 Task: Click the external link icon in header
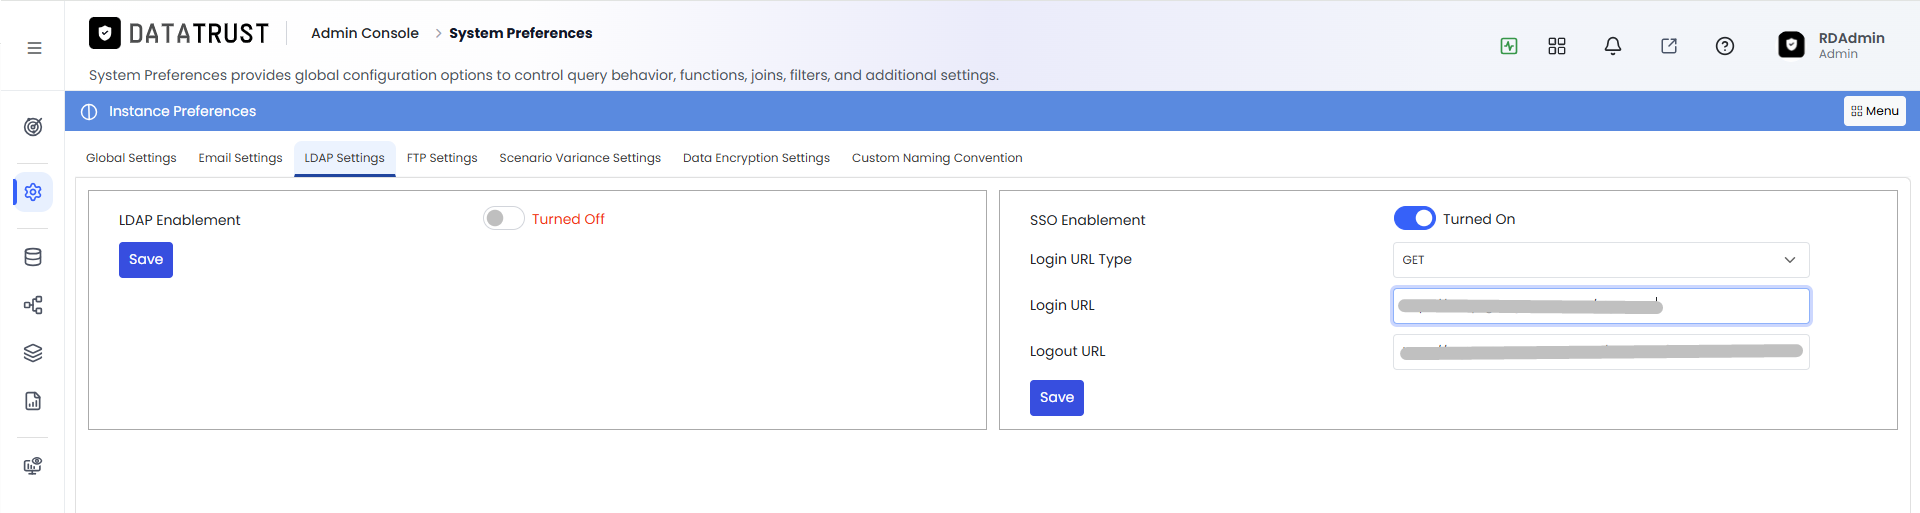pyautogui.click(x=1669, y=46)
